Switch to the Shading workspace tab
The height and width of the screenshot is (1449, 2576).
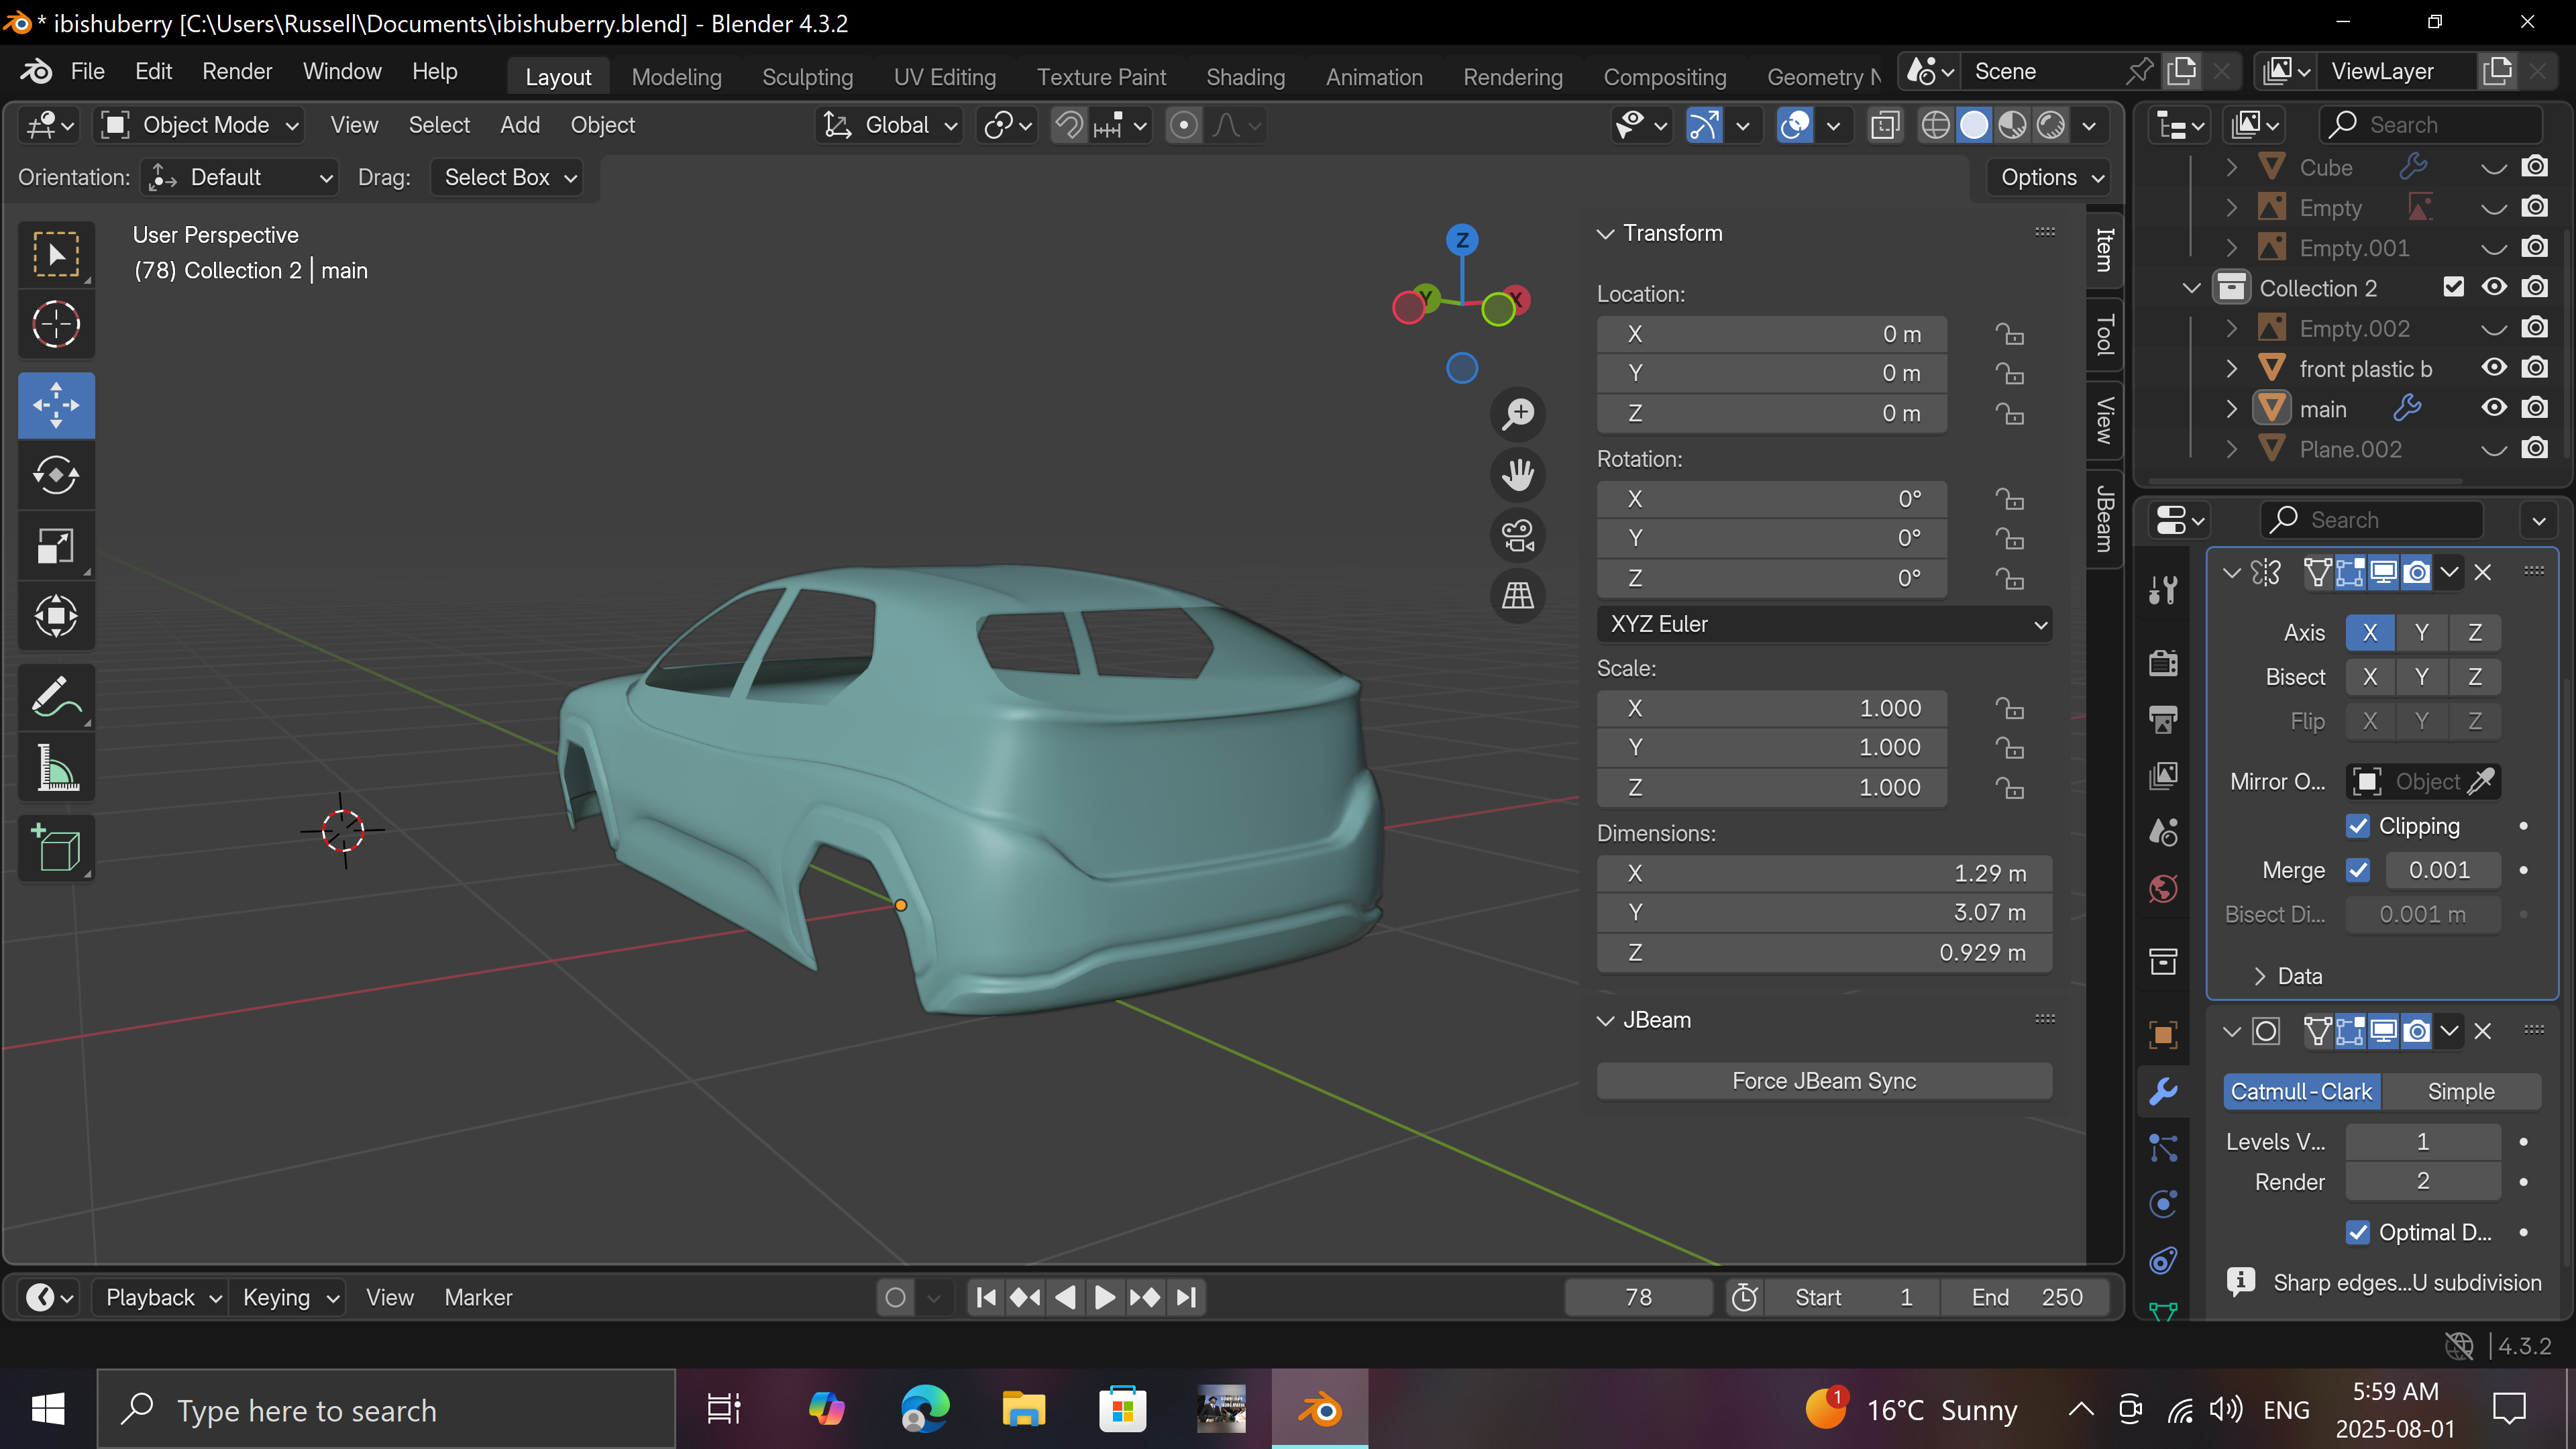(x=1245, y=77)
